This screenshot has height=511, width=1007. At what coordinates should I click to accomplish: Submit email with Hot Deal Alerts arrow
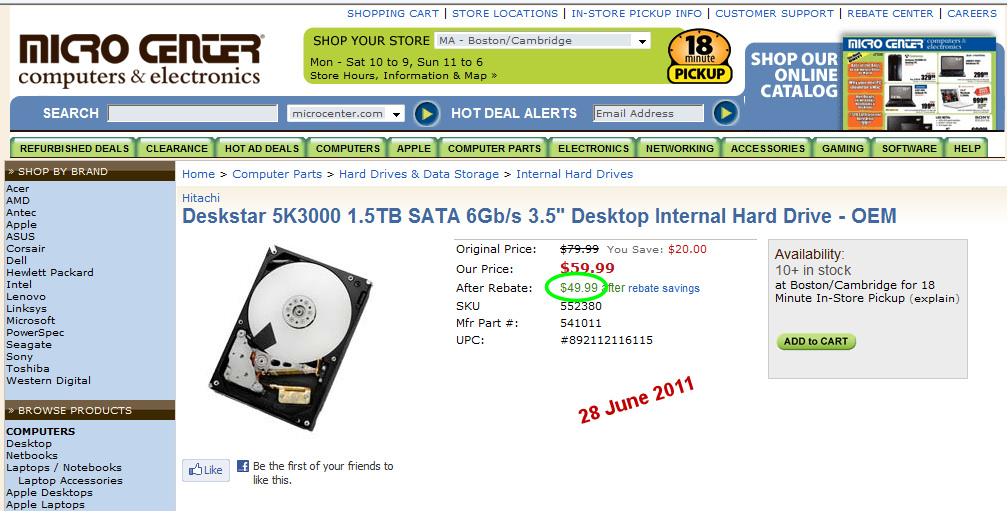(726, 113)
